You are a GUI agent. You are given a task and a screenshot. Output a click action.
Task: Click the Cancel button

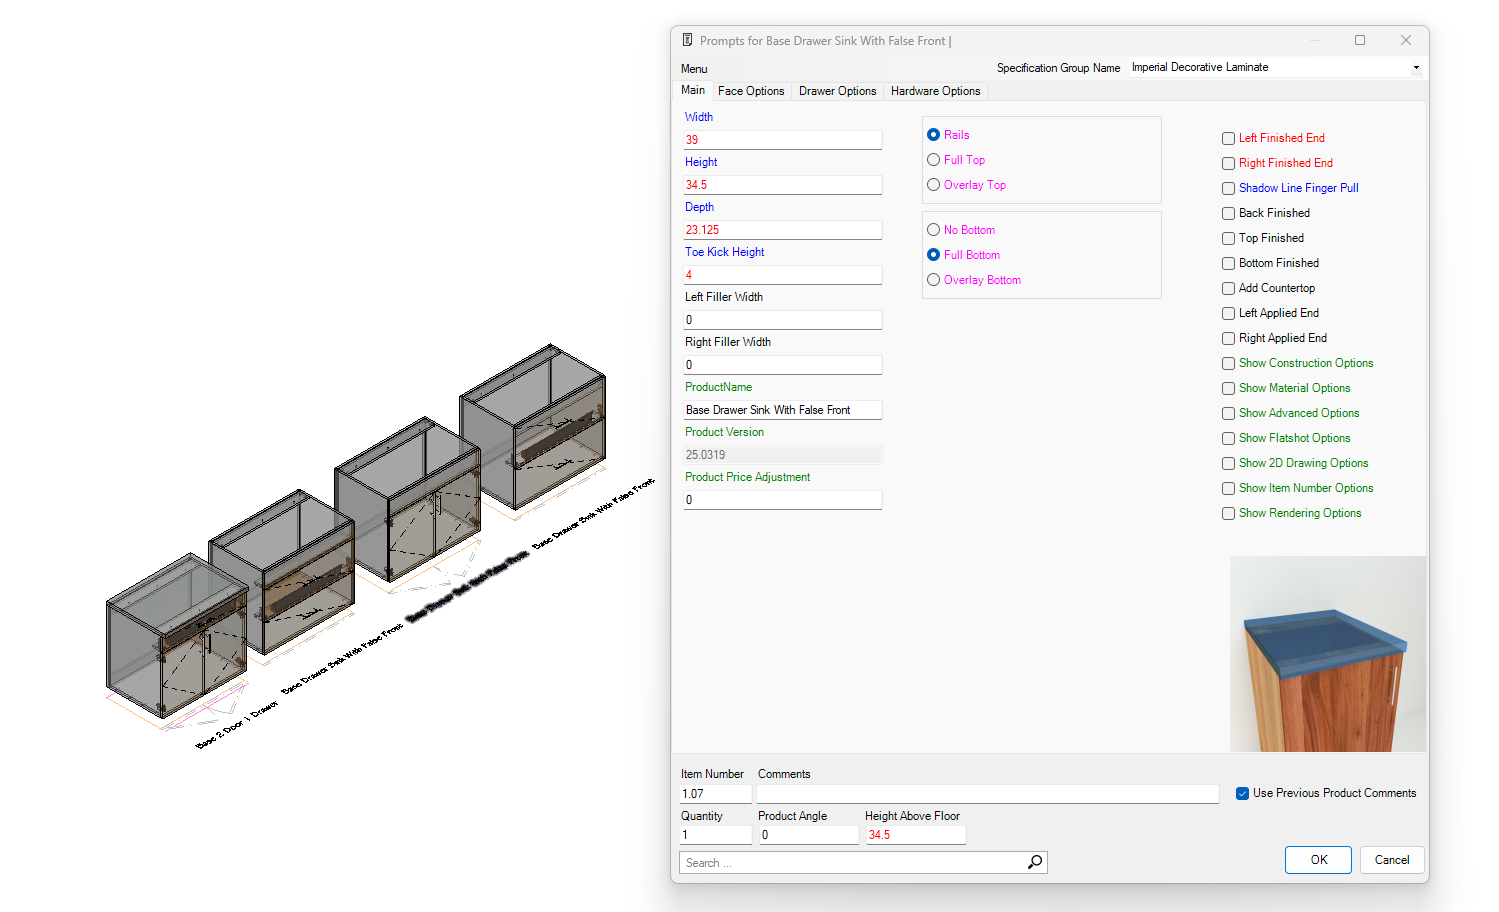1391,860
